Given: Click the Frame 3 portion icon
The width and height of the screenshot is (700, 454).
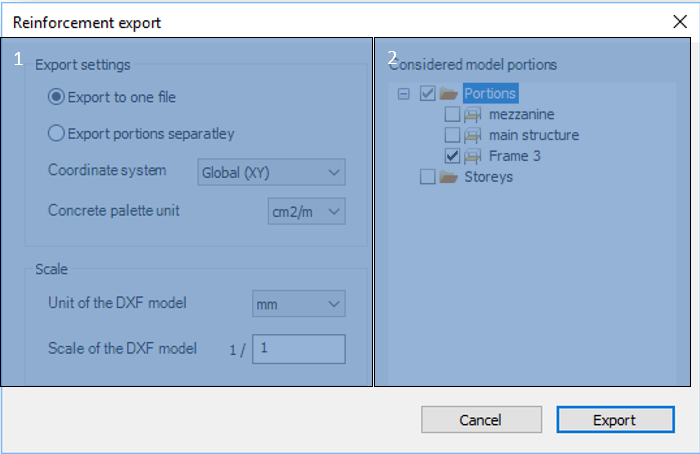Looking at the screenshot, I should [472, 156].
